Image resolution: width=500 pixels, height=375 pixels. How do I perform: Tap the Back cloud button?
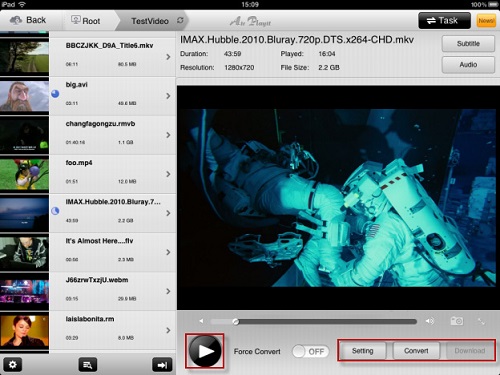[x=27, y=20]
